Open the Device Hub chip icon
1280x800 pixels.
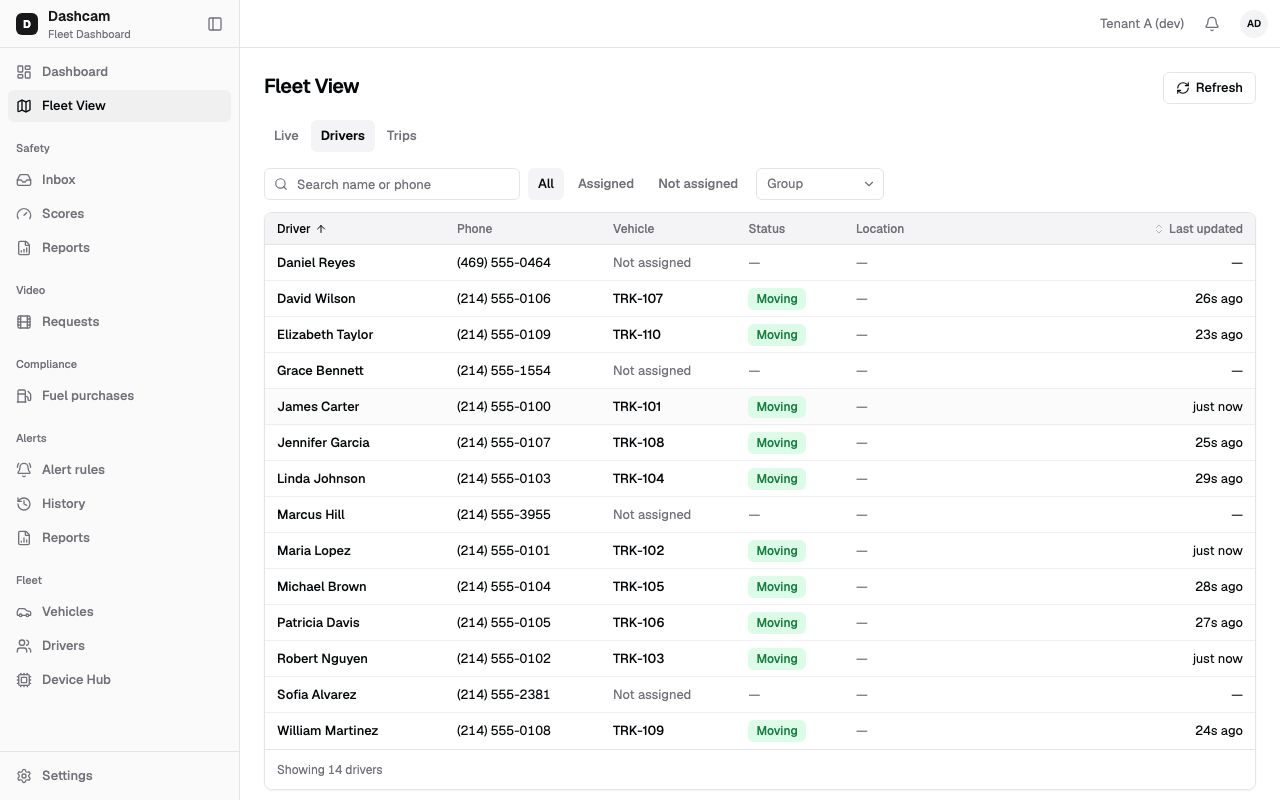pyautogui.click(x=24, y=680)
